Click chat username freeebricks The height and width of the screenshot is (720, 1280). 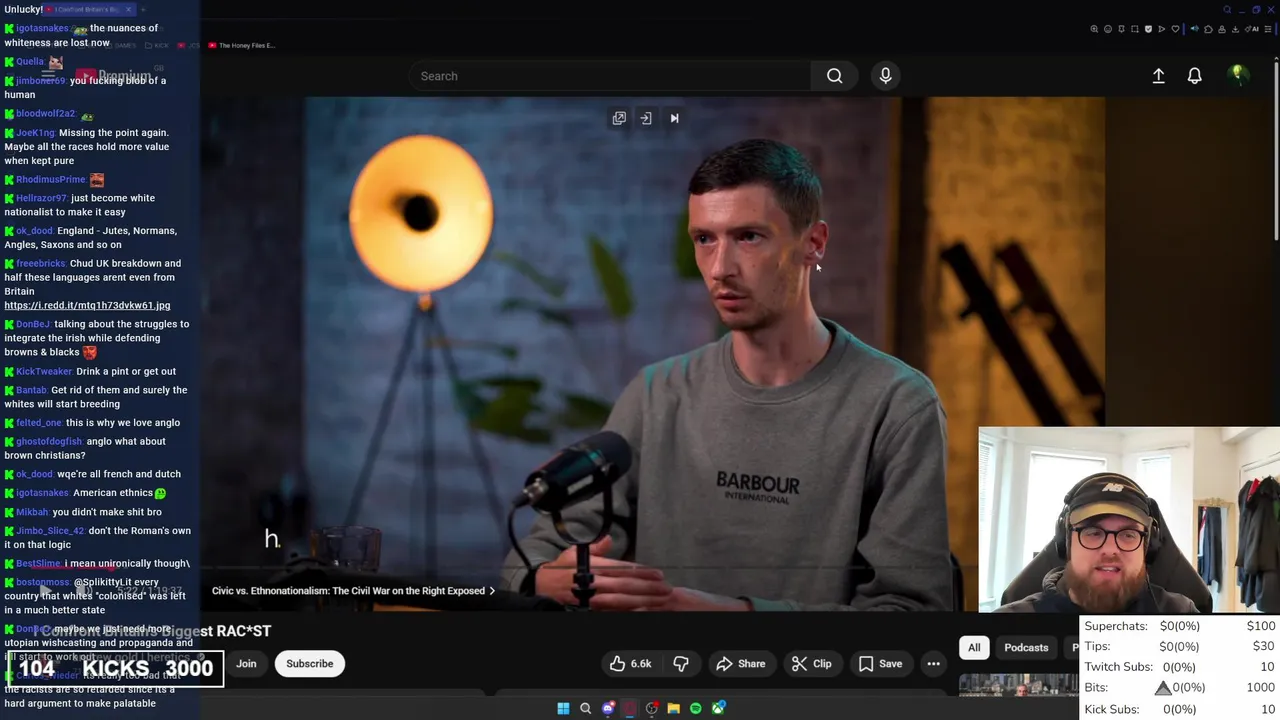pos(41,264)
